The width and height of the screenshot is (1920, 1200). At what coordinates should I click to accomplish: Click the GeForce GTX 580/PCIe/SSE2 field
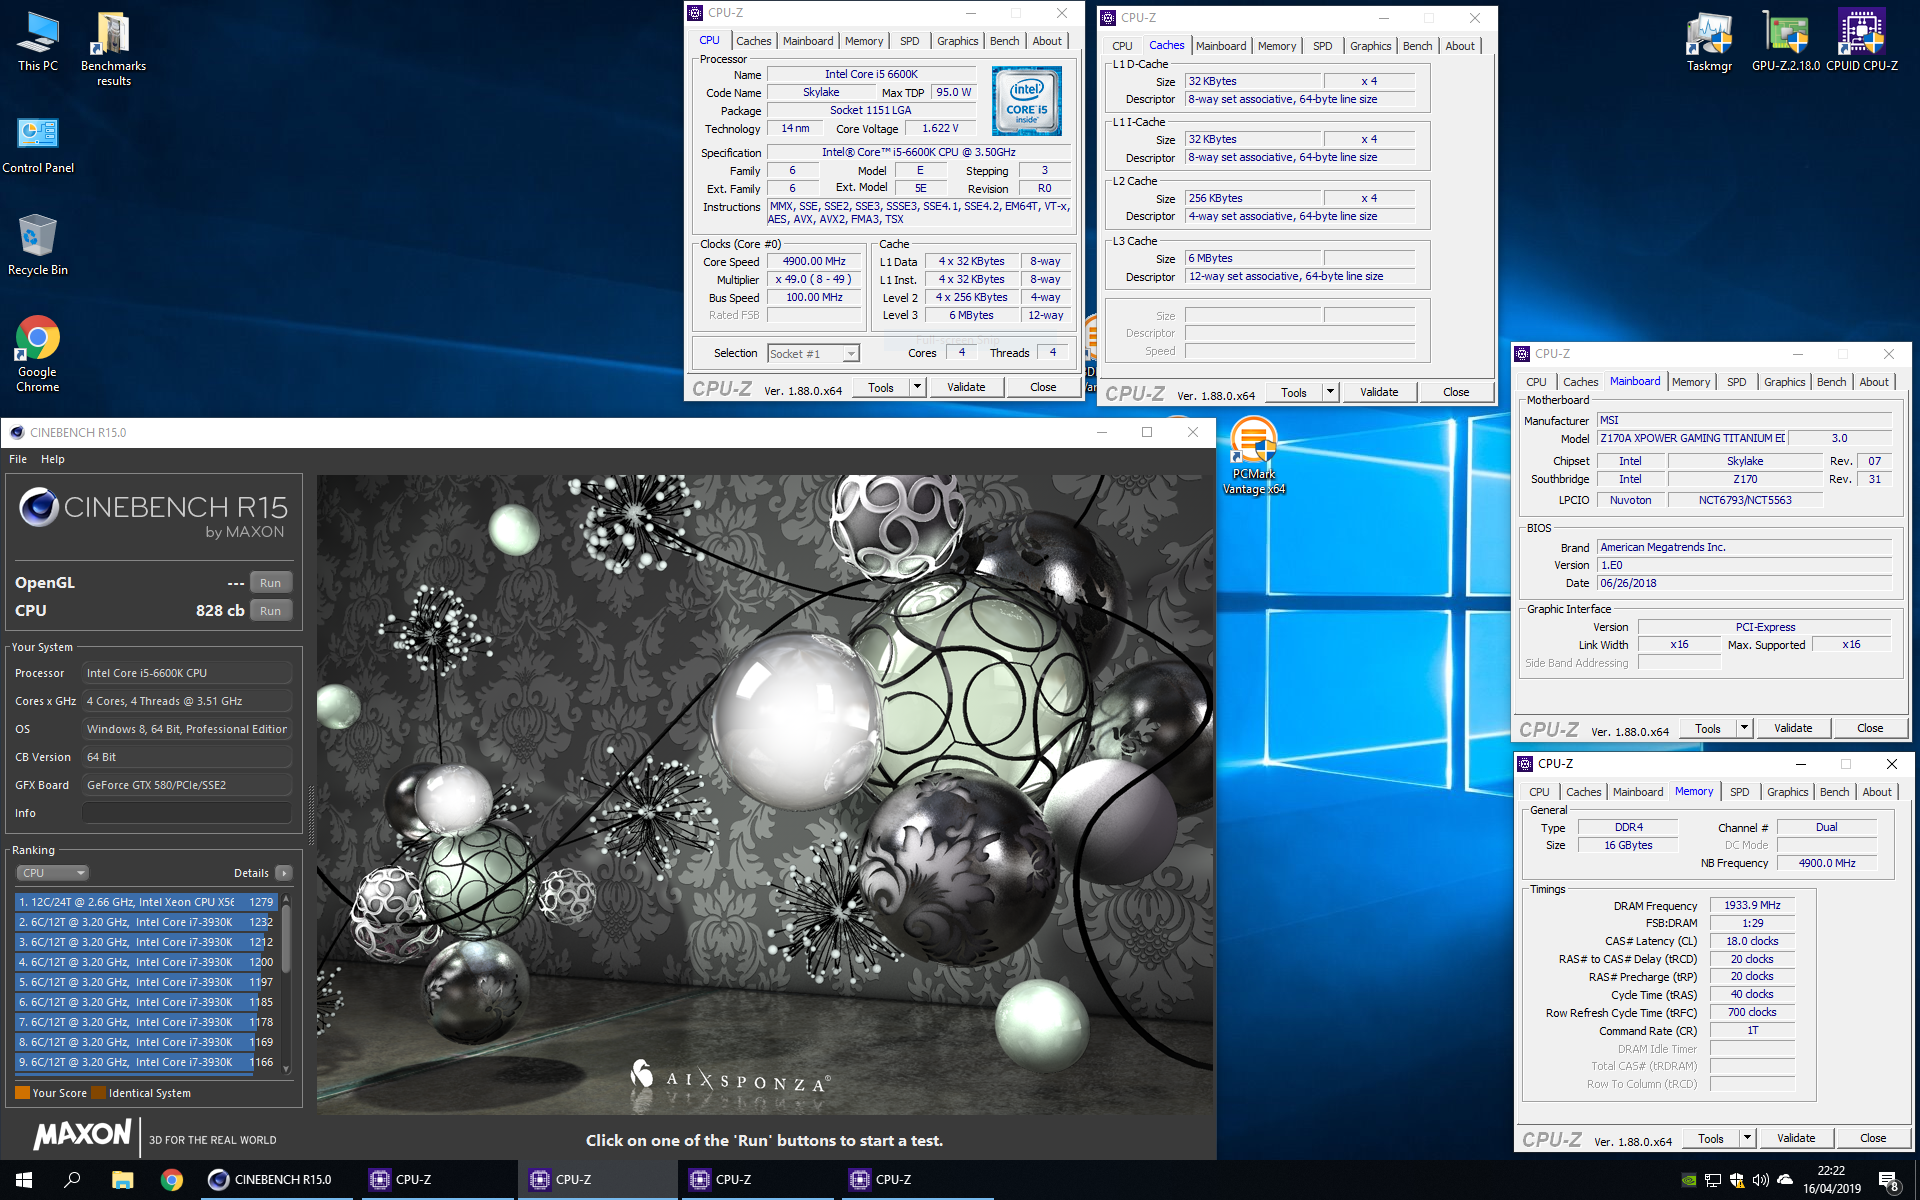187,785
